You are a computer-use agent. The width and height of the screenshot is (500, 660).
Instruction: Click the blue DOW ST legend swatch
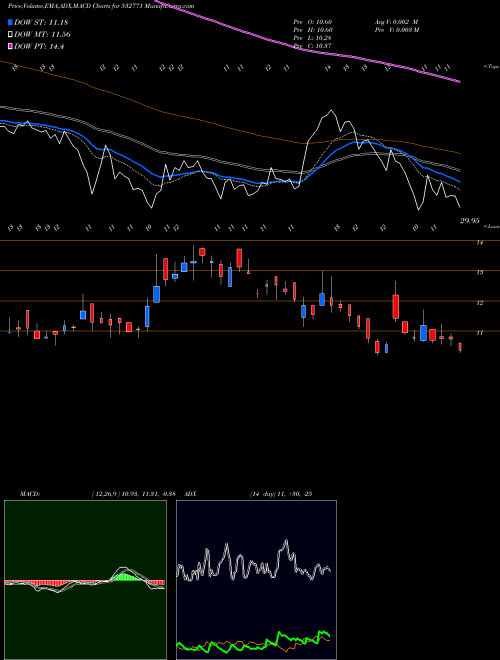[x=11, y=22]
